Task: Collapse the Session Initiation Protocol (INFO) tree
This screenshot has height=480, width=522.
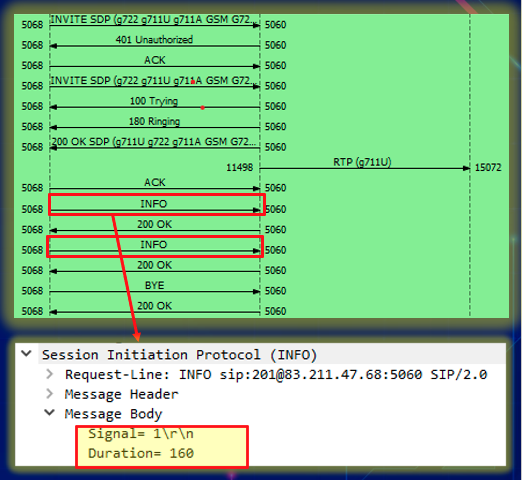Action: 26,353
